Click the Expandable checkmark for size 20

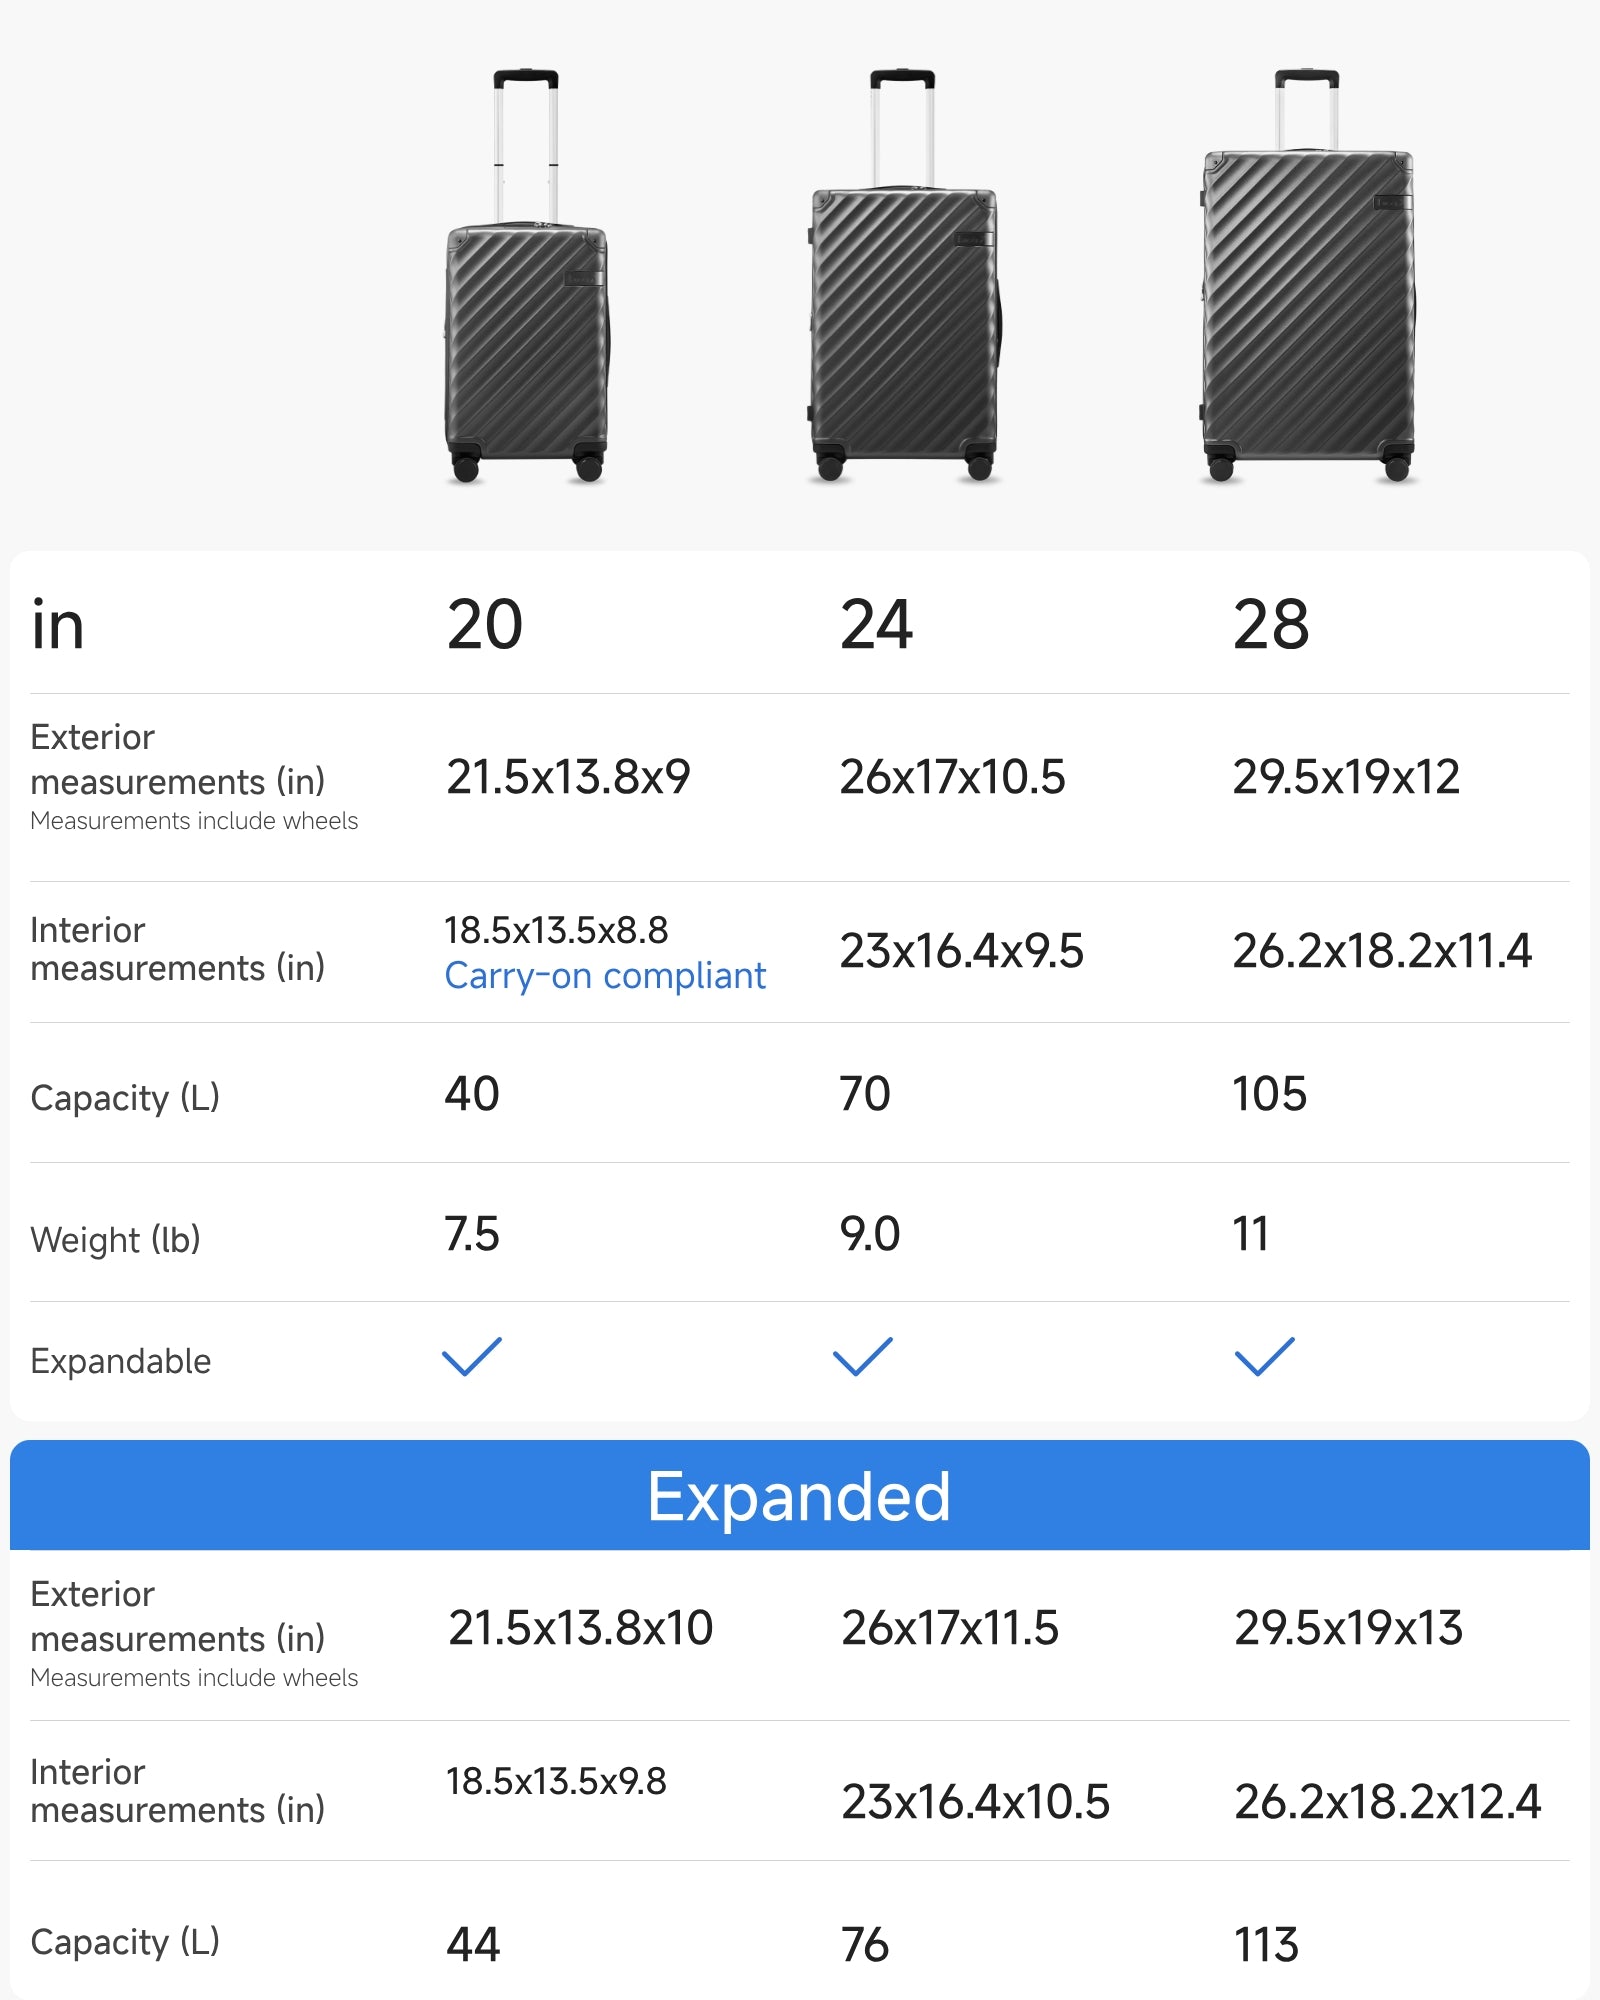[472, 1357]
